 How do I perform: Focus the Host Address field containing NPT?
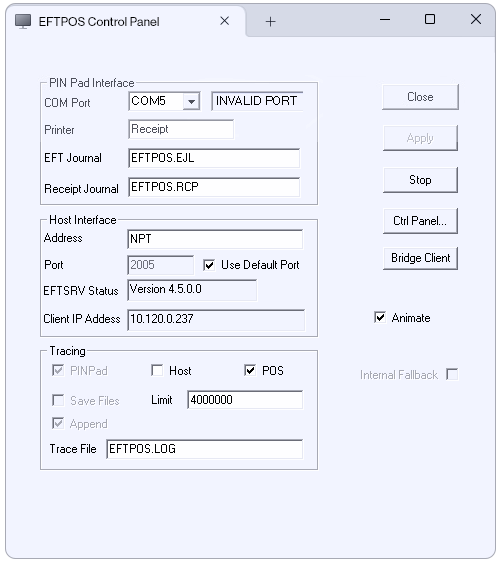click(215, 239)
